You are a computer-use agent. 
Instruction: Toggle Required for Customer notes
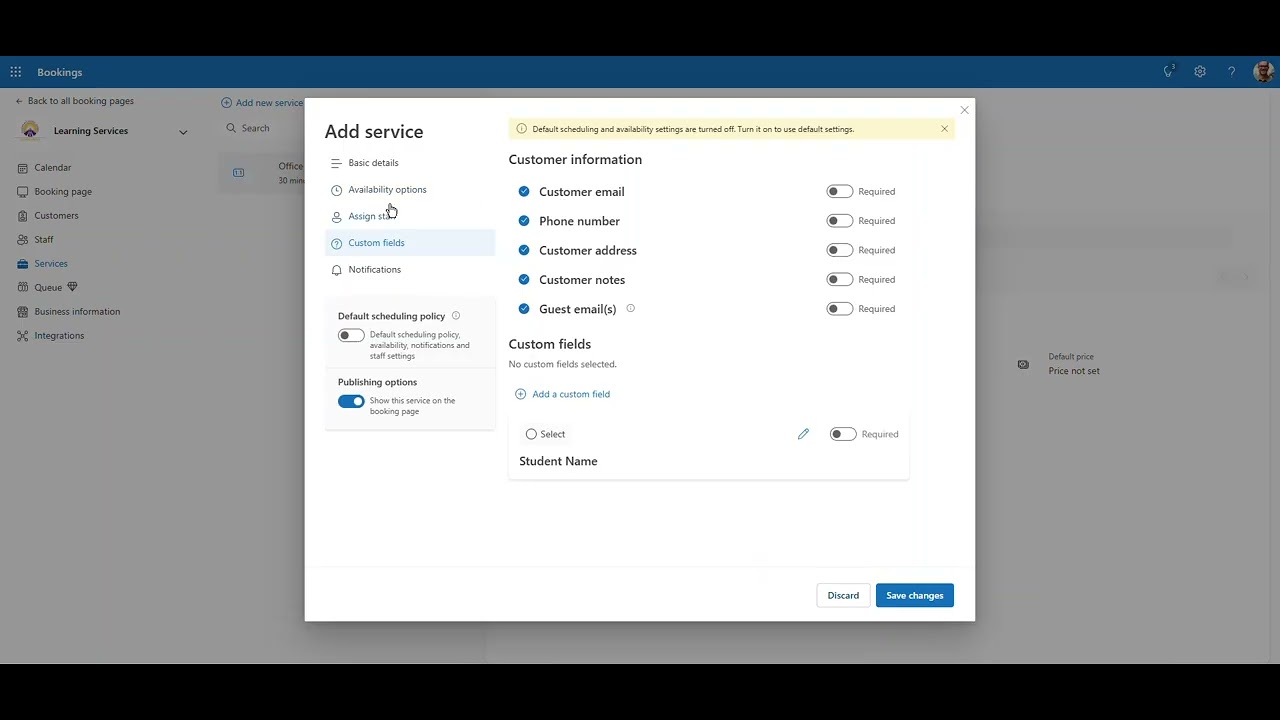point(839,279)
